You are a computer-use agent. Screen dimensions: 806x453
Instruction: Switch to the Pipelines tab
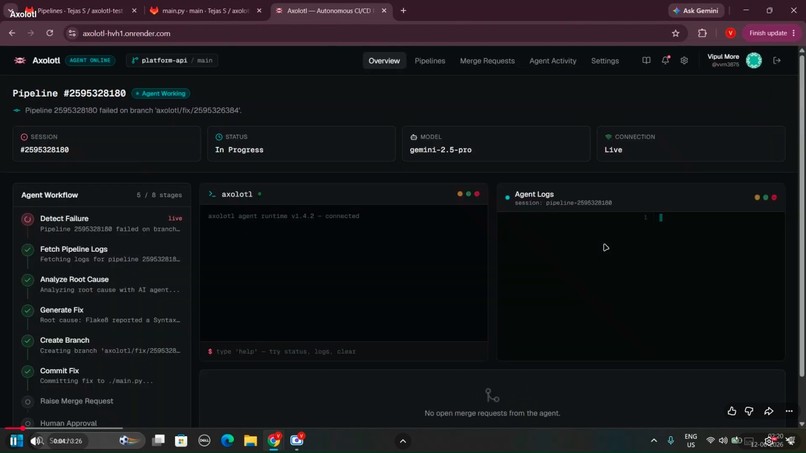pos(430,61)
